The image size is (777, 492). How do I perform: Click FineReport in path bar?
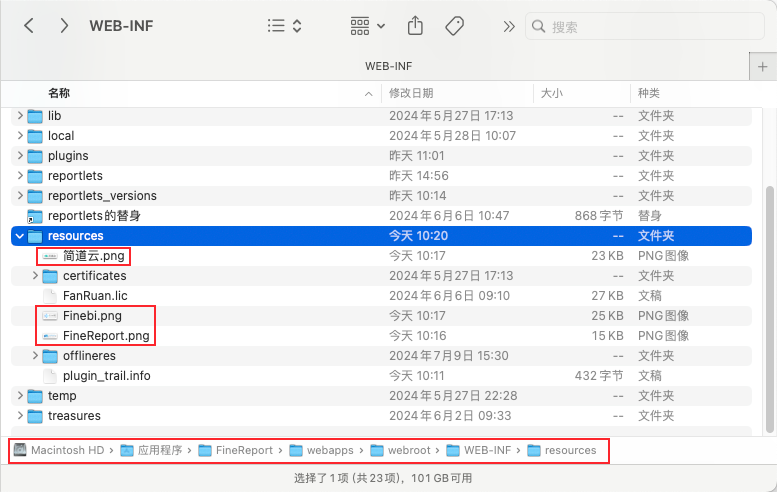235,450
